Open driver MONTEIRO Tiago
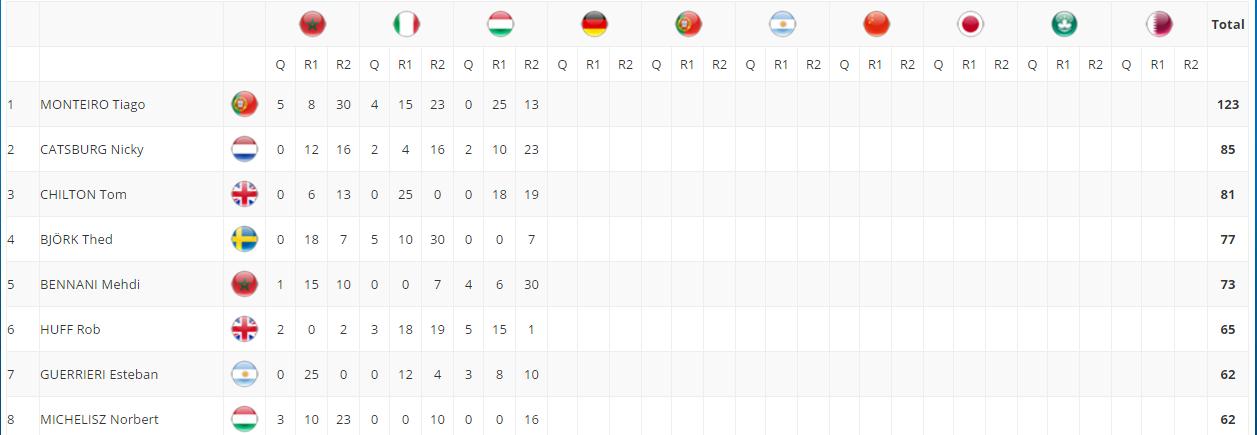This screenshot has height=435, width=1257. (x=93, y=104)
